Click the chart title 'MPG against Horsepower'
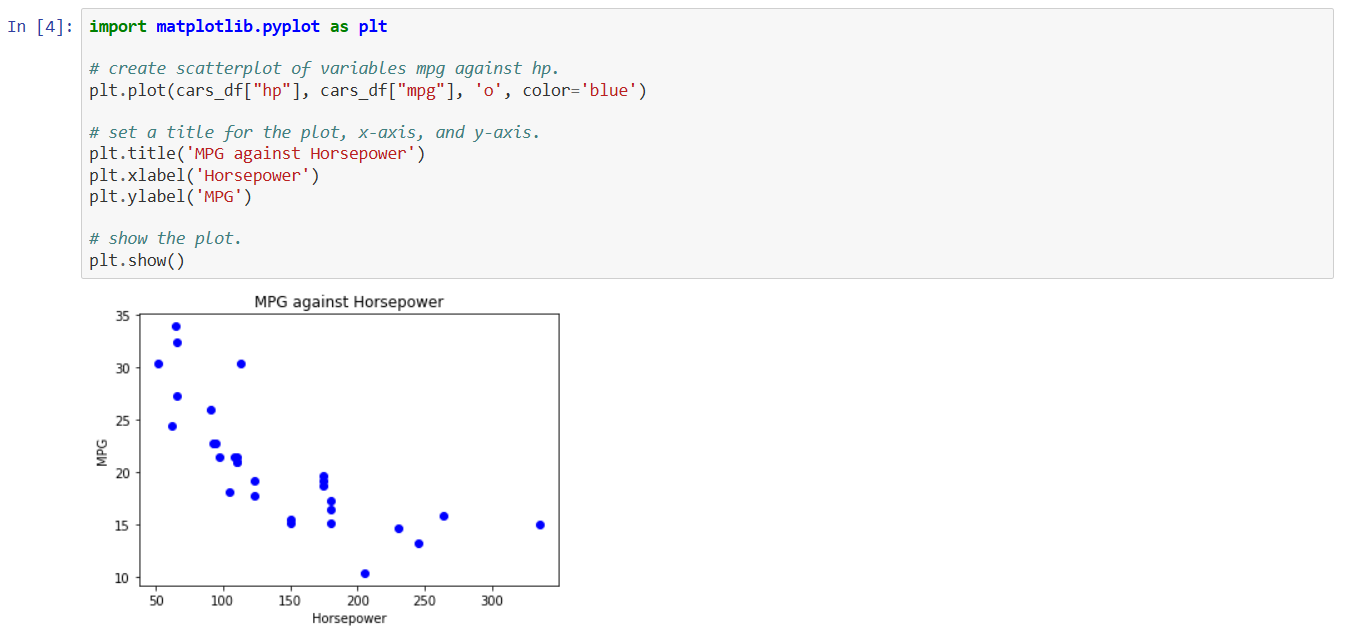 point(348,301)
